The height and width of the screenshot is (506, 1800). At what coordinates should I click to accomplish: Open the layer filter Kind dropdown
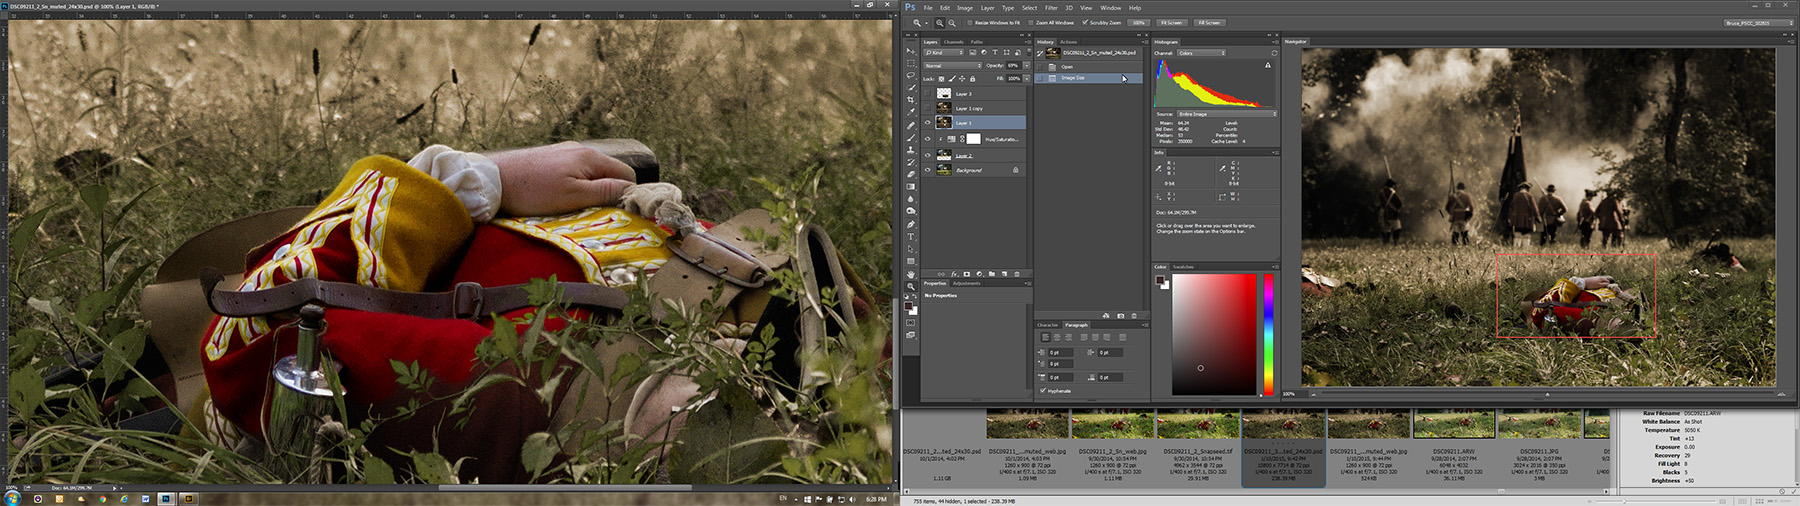coord(943,52)
